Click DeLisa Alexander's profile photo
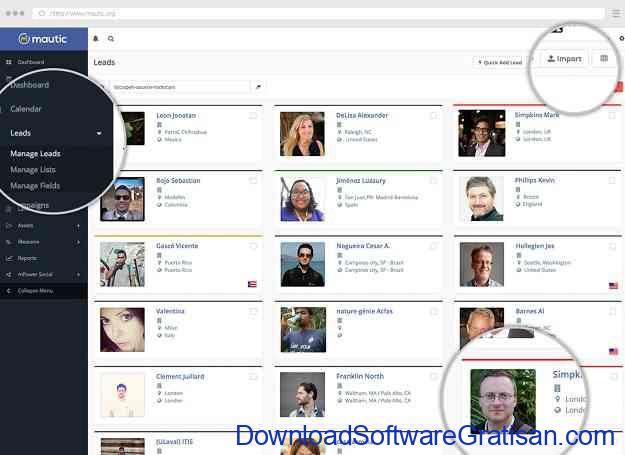This screenshot has height=455, width=625. click(x=302, y=133)
